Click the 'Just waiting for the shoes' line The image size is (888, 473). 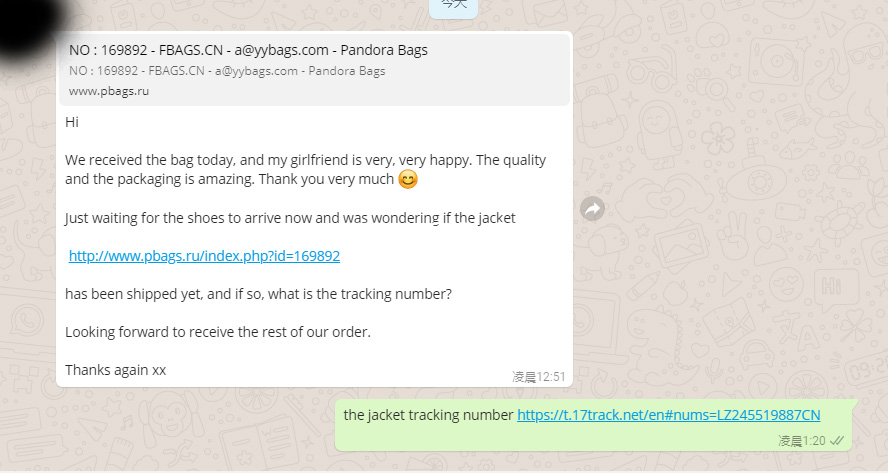tap(290, 218)
